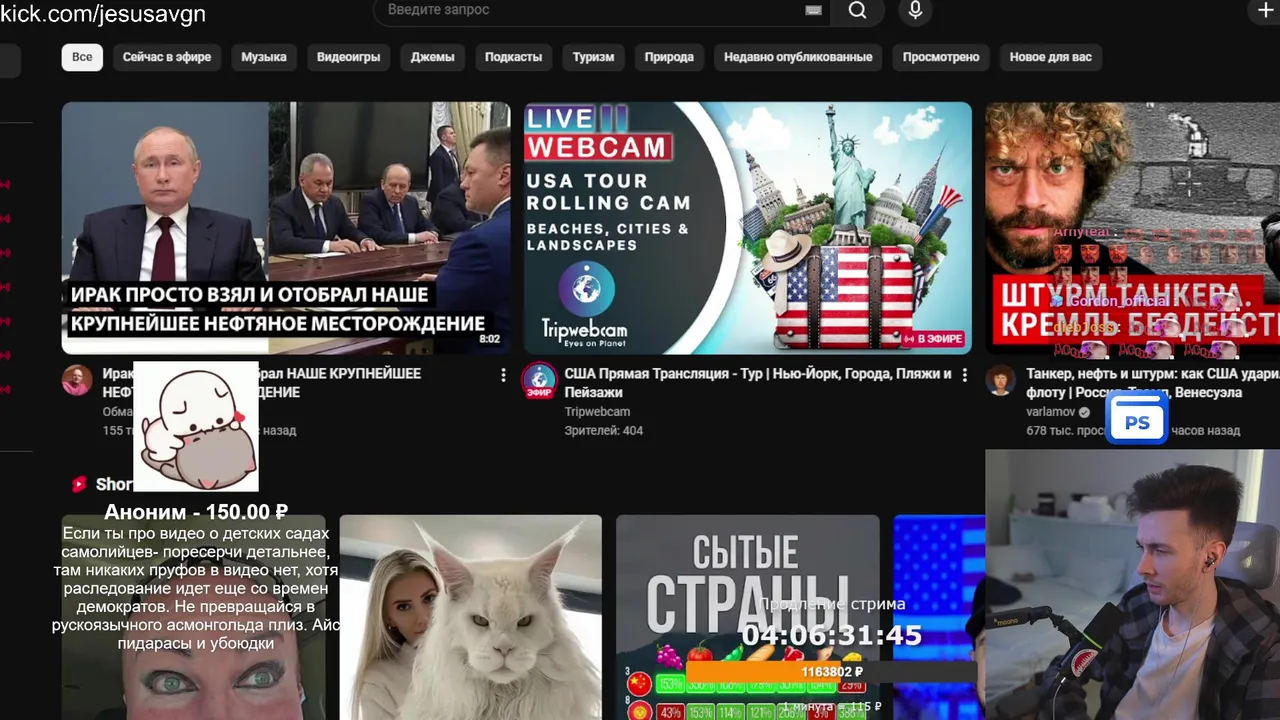Open channel avatar of Ирак video
This screenshot has width=1280, height=720.
(77, 380)
